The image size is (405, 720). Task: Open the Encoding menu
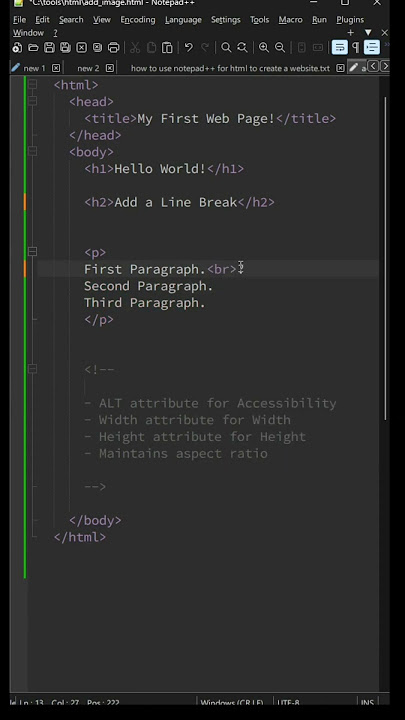pos(138,20)
